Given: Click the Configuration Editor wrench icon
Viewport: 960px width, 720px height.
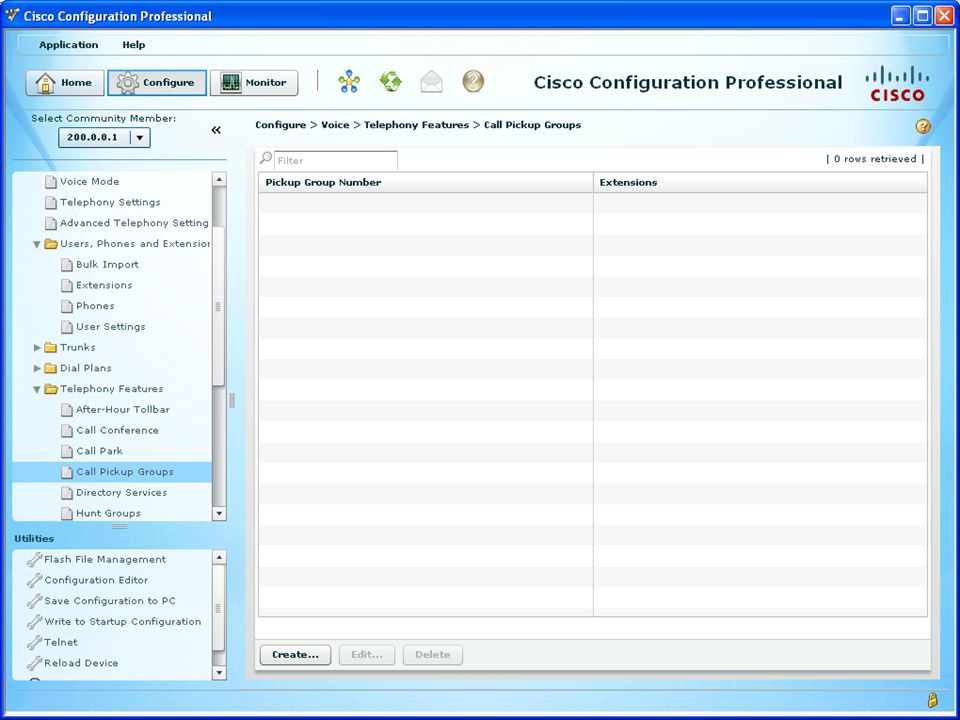Looking at the screenshot, I should pos(34,580).
